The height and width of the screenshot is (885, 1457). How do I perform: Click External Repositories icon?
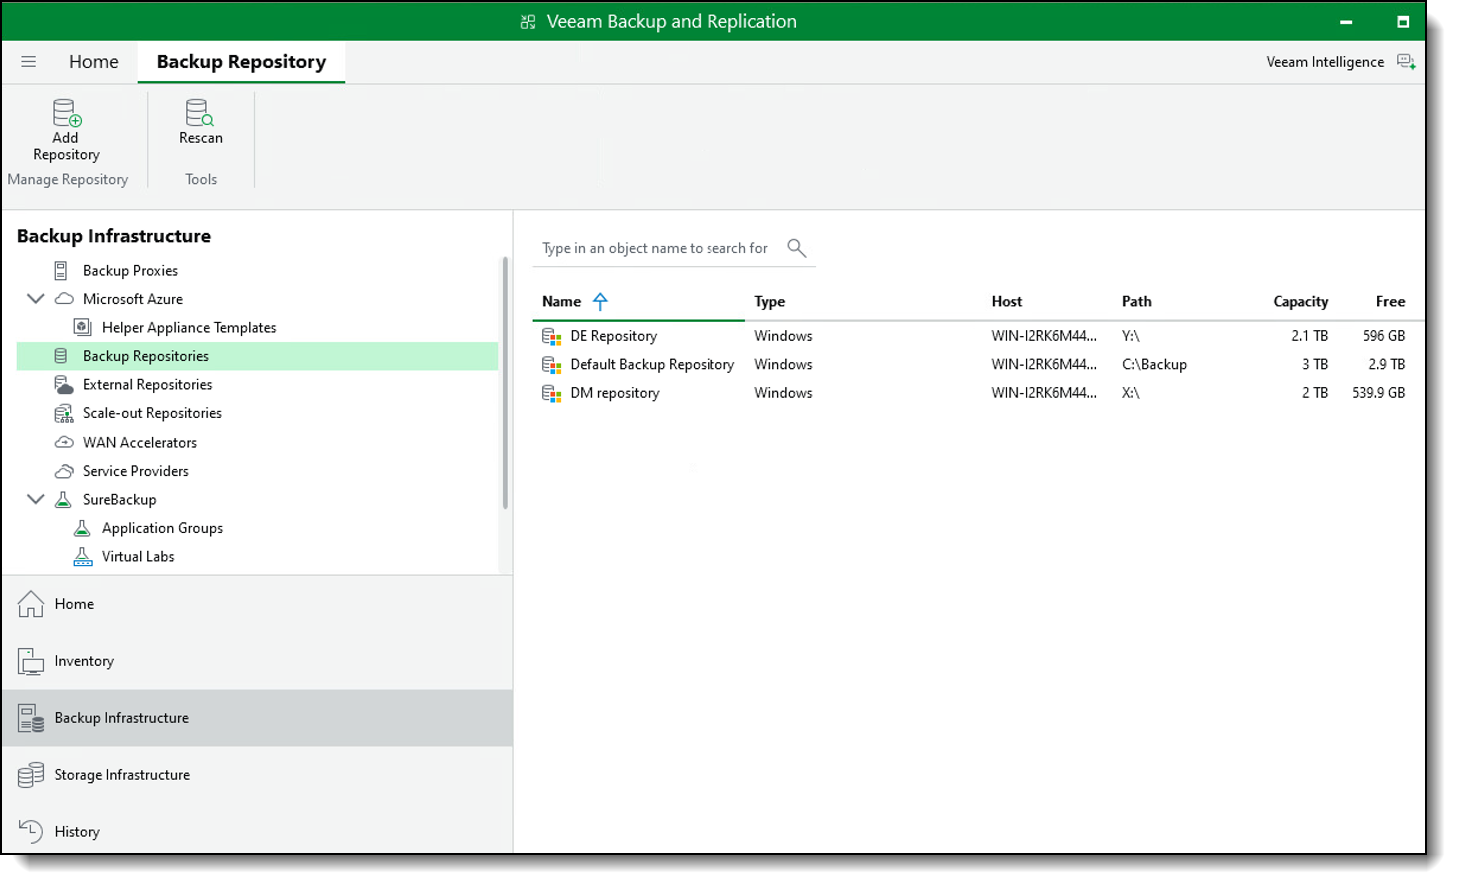pos(63,384)
